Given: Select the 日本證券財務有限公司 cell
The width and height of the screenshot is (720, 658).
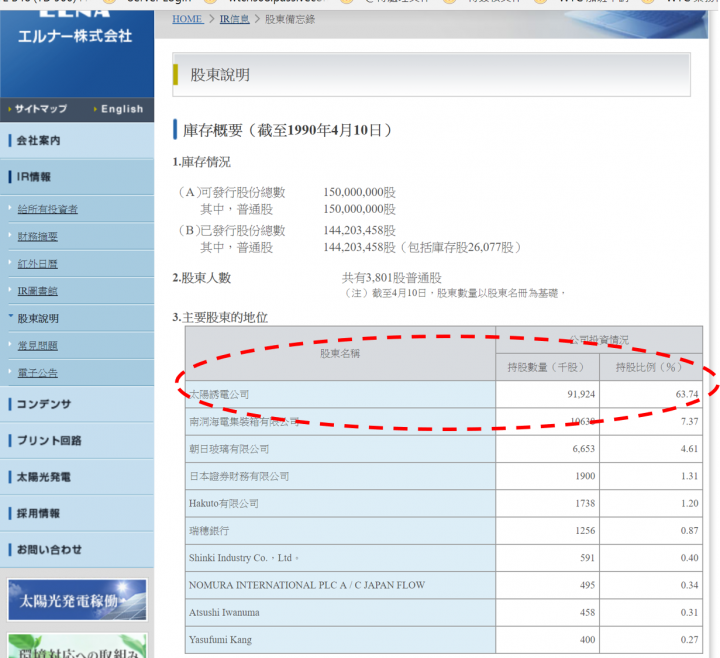Looking at the screenshot, I should (340, 476).
